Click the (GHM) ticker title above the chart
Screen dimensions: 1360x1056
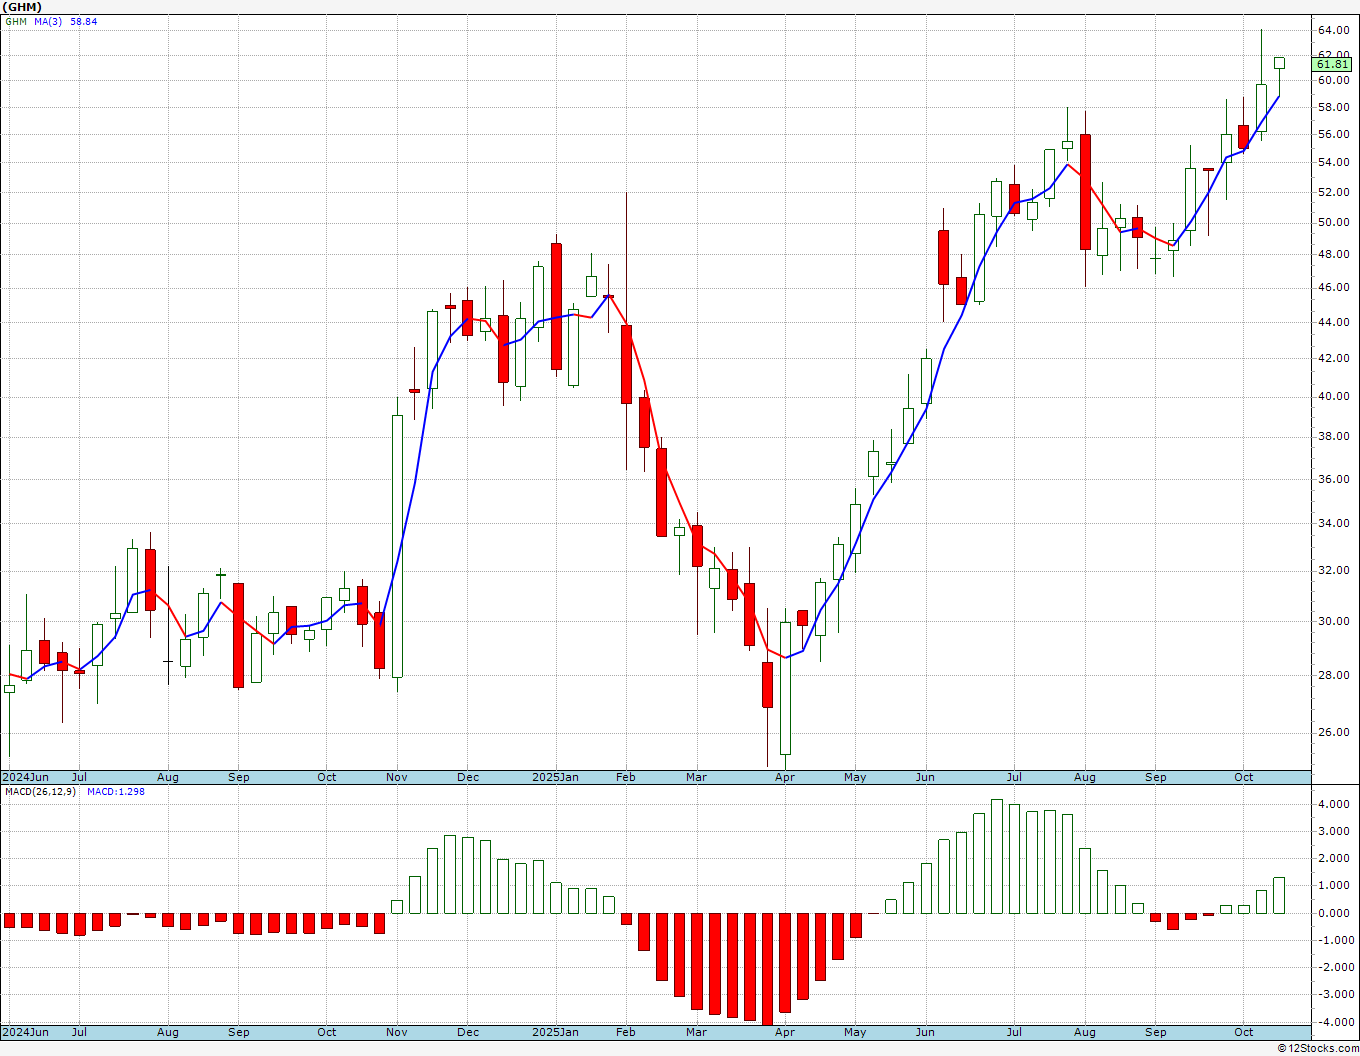[x=22, y=7]
